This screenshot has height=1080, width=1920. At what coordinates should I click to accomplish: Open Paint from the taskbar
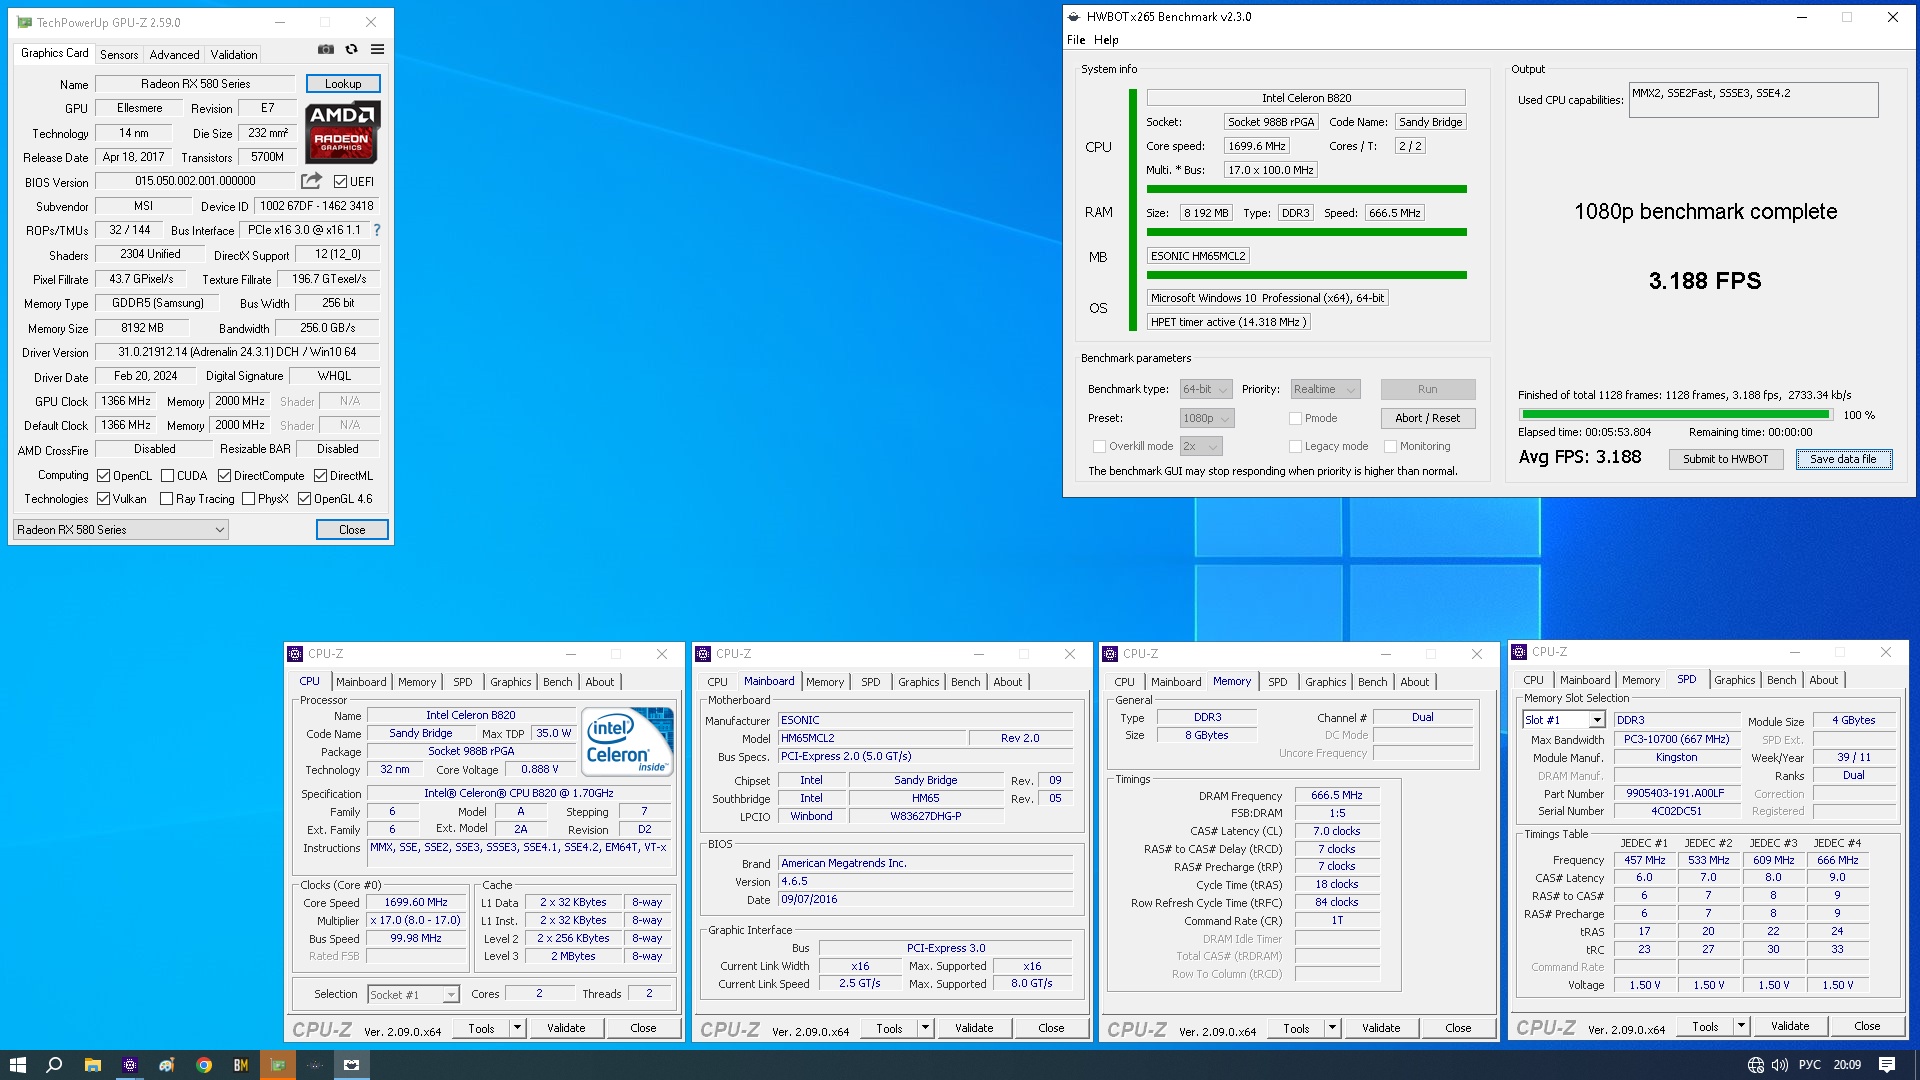[166, 1065]
